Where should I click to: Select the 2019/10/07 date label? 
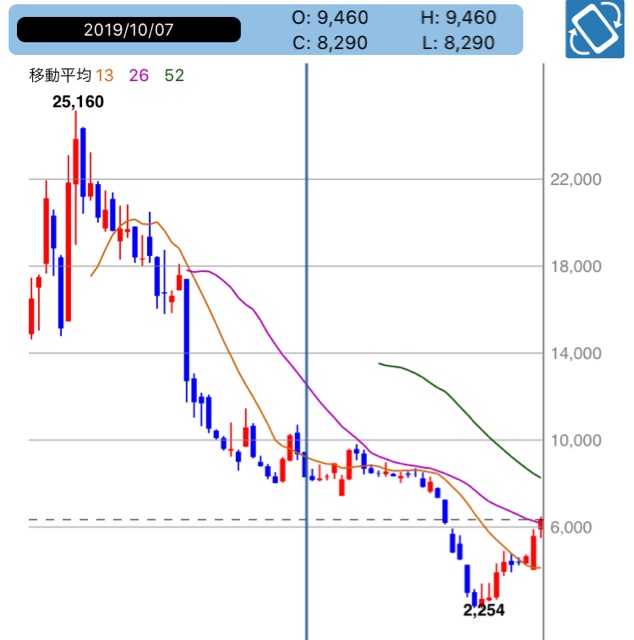pos(129,30)
